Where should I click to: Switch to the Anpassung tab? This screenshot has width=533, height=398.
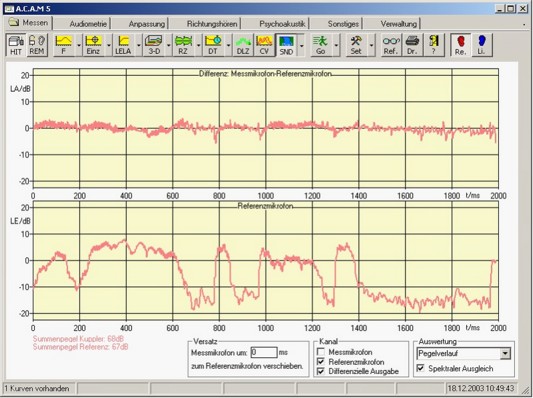(147, 24)
